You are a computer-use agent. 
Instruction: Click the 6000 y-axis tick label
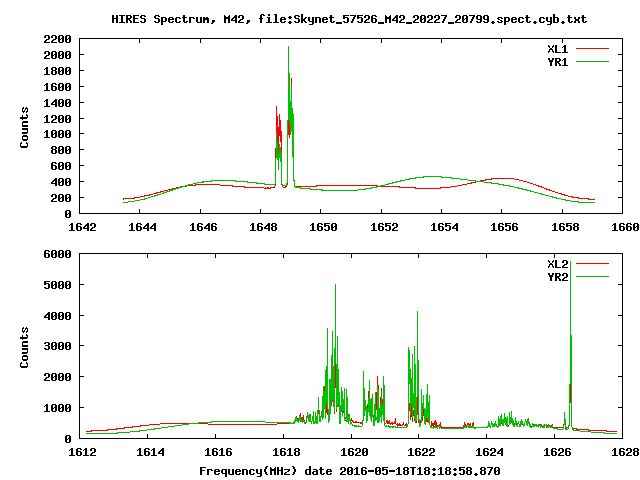(57, 254)
